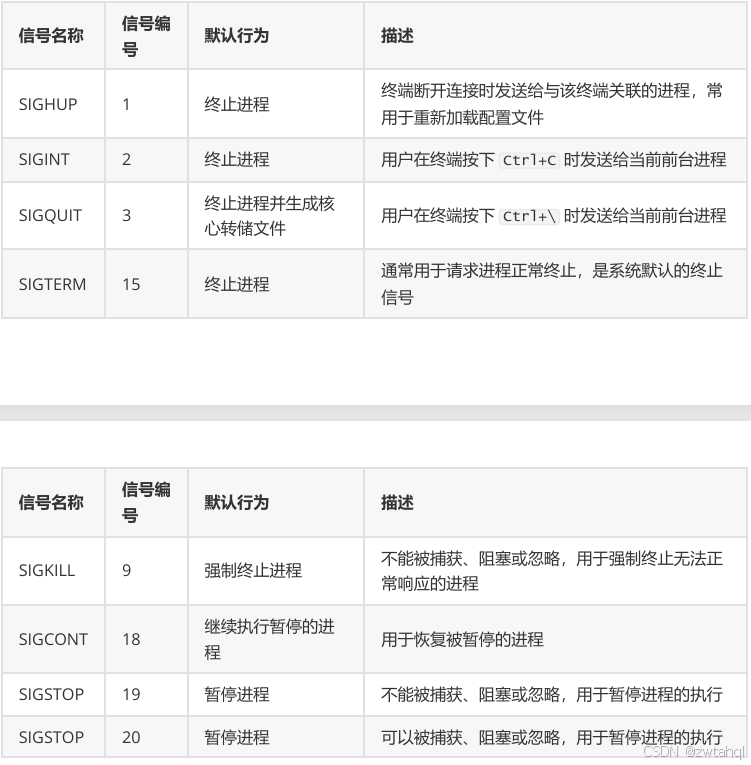Click signal number 3 in SIGQUIT row
751x765 pixels.
[126, 215]
